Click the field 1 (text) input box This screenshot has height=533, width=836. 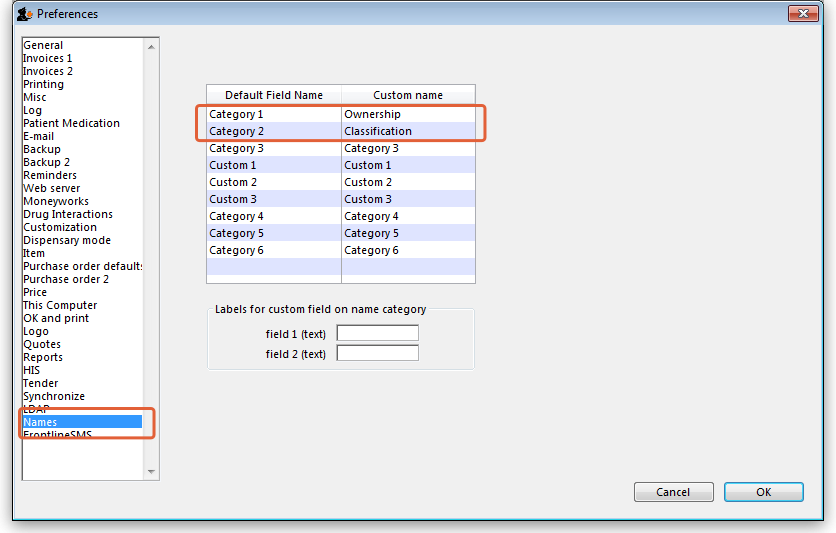coord(377,333)
